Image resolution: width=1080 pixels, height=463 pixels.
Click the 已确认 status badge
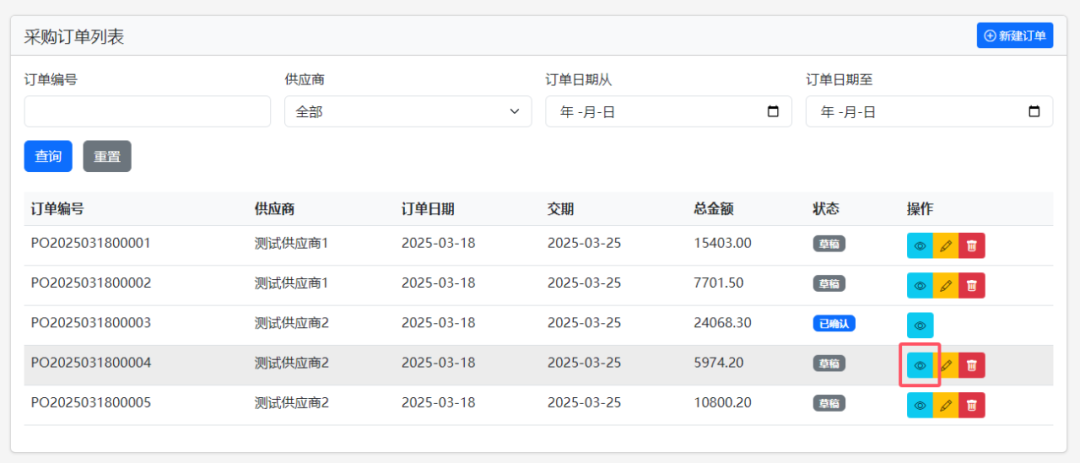833,323
